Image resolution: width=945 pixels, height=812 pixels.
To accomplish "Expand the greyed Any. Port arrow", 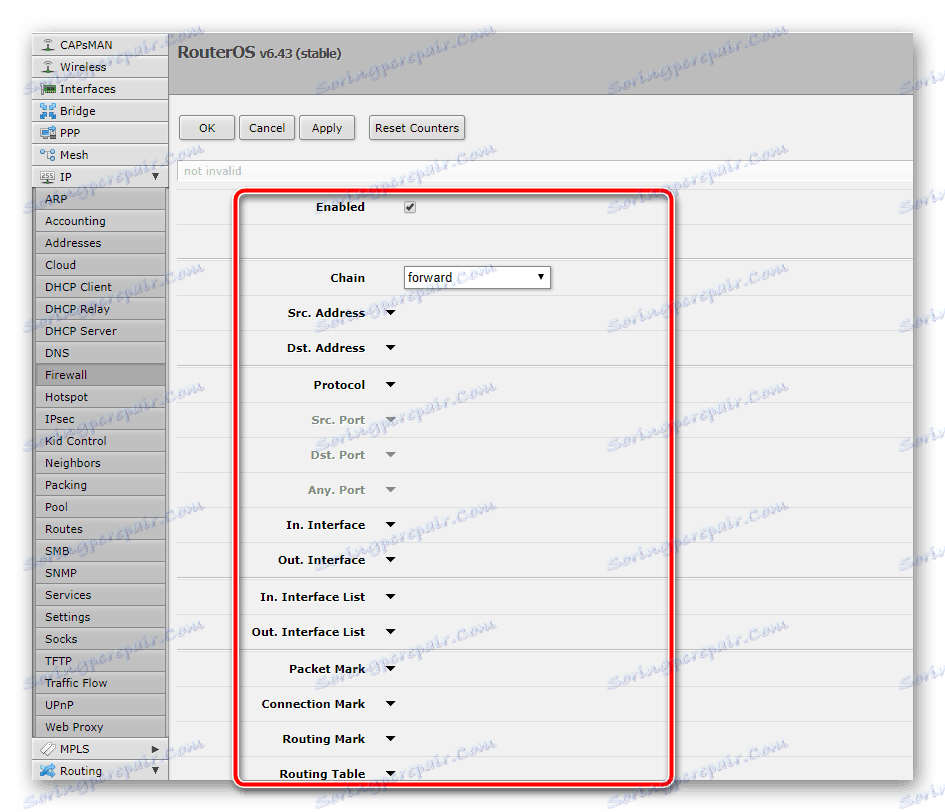I will 391,489.
